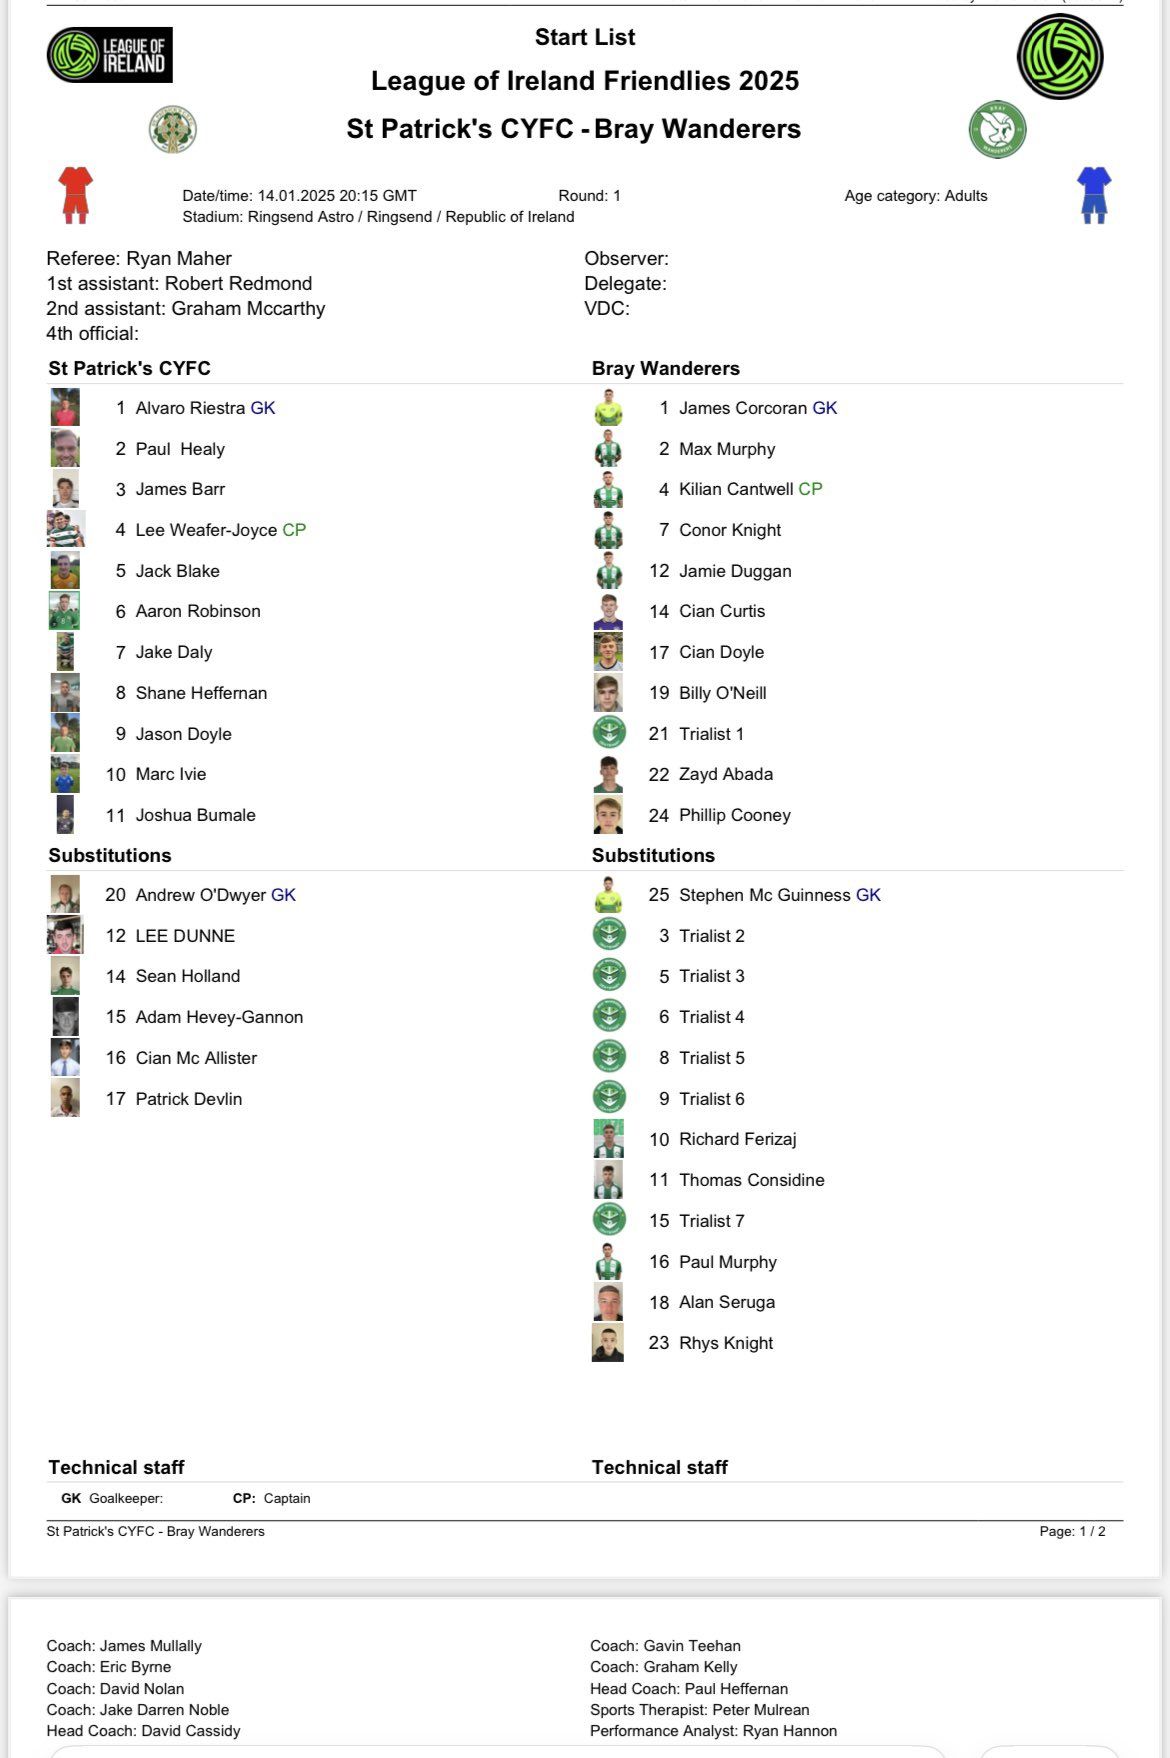Click the player name Kilian Cantwell

click(736, 489)
